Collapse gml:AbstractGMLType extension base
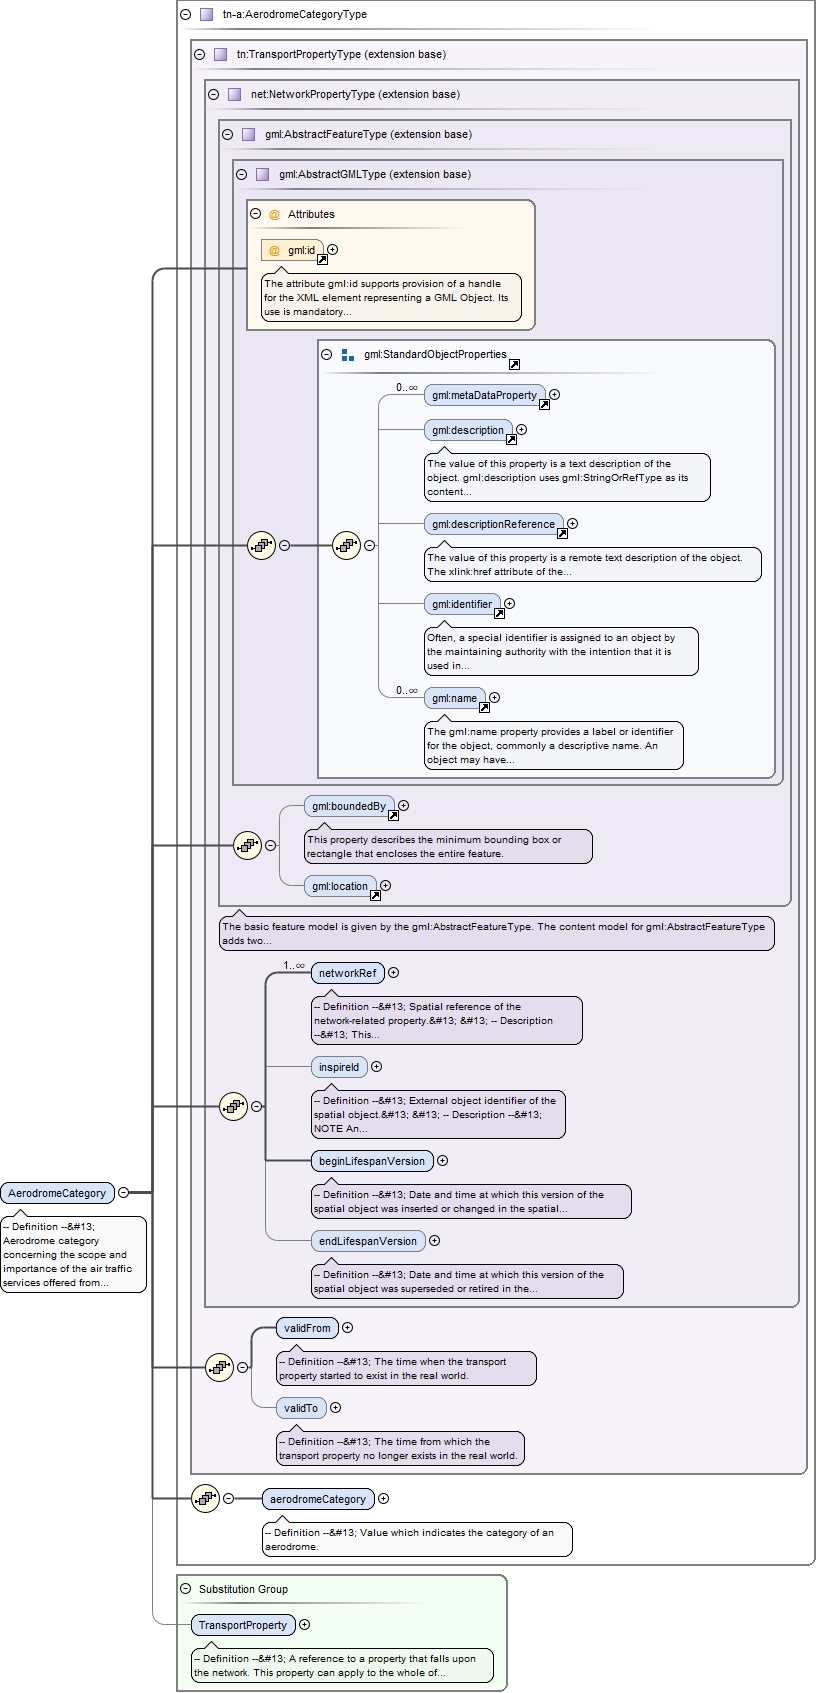The height and width of the screenshot is (1693, 817). point(242,175)
